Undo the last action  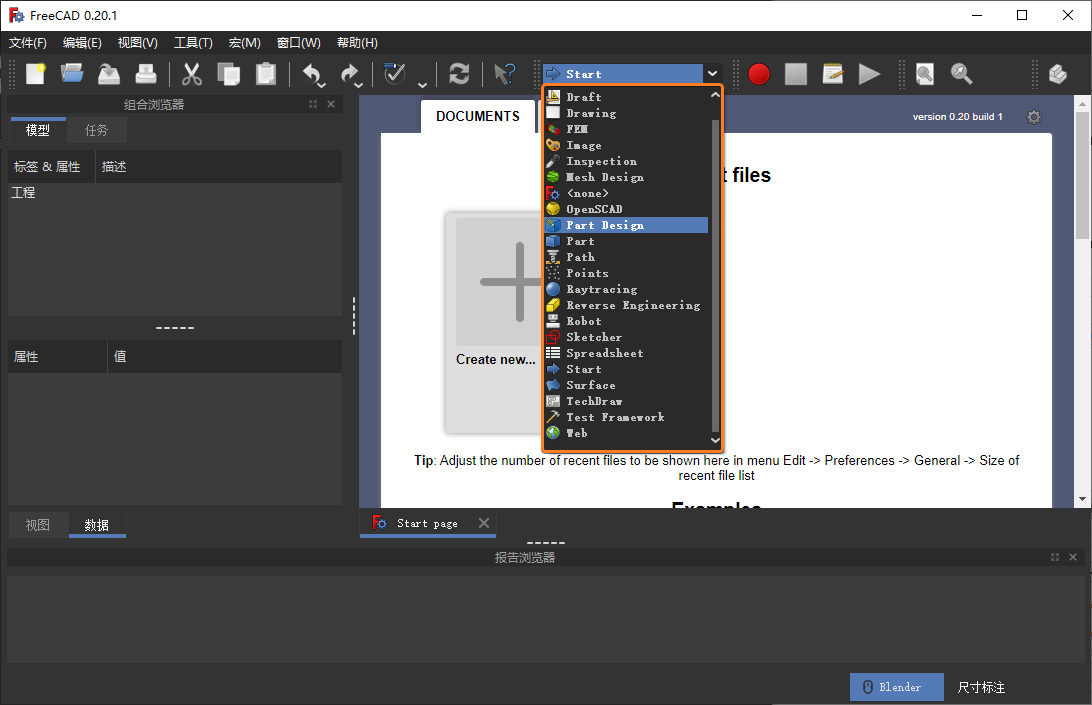point(311,73)
